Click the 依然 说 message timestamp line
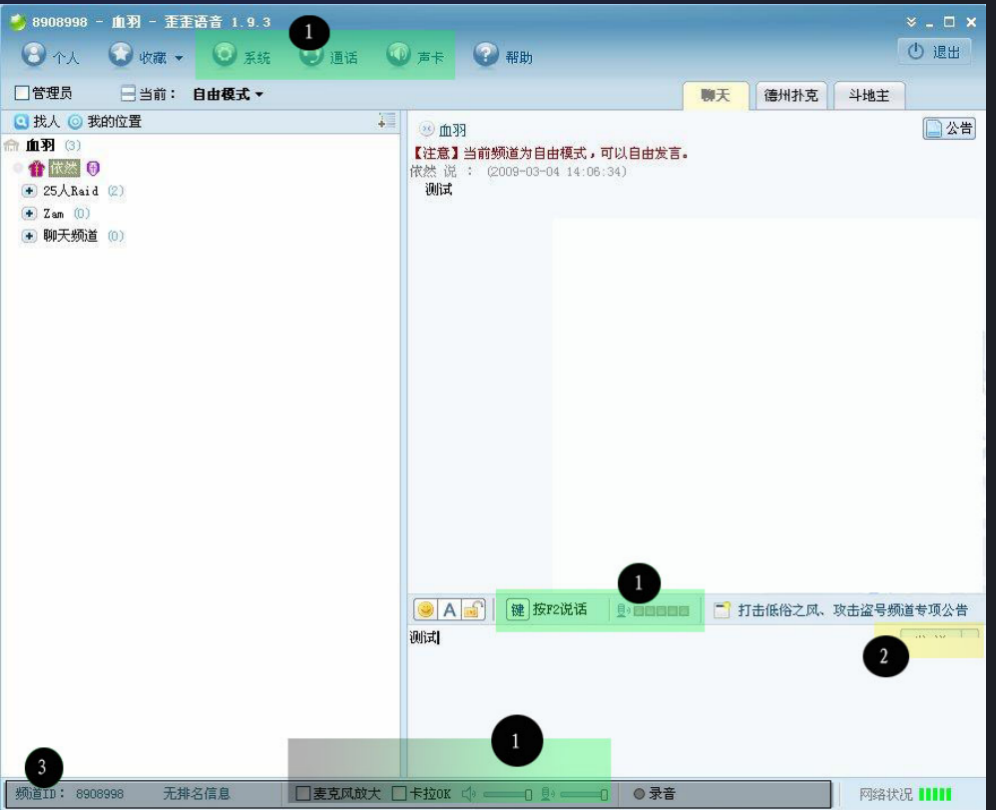996x810 pixels. coord(518,172)
